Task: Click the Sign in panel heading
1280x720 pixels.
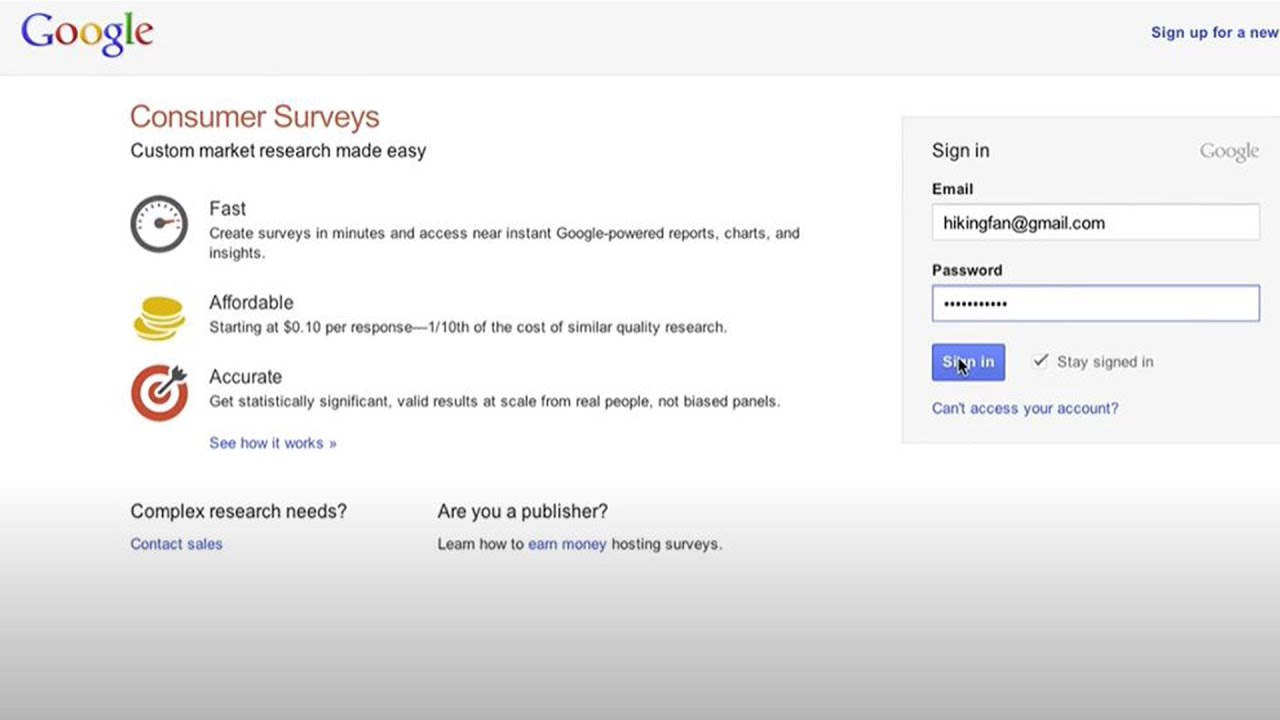Action: pos(961,151)
